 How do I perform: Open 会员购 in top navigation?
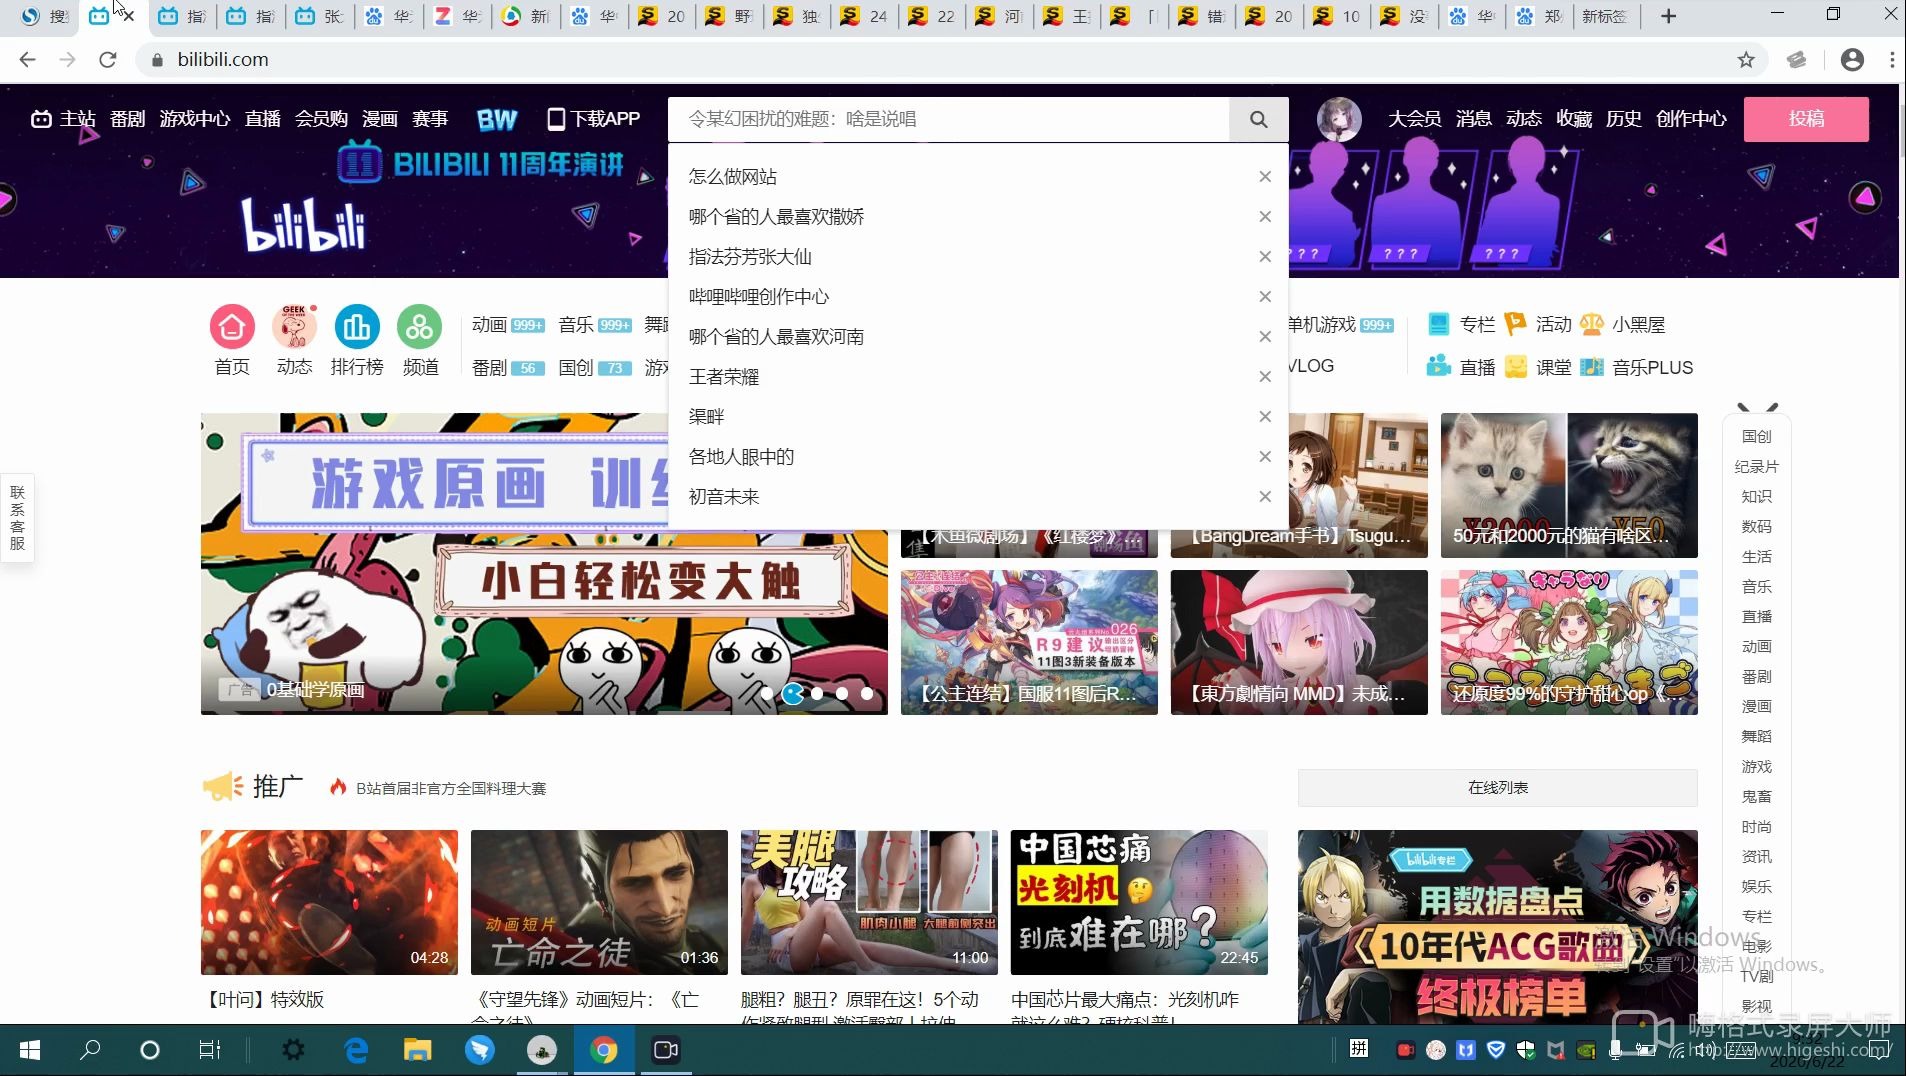coord(321,119)
